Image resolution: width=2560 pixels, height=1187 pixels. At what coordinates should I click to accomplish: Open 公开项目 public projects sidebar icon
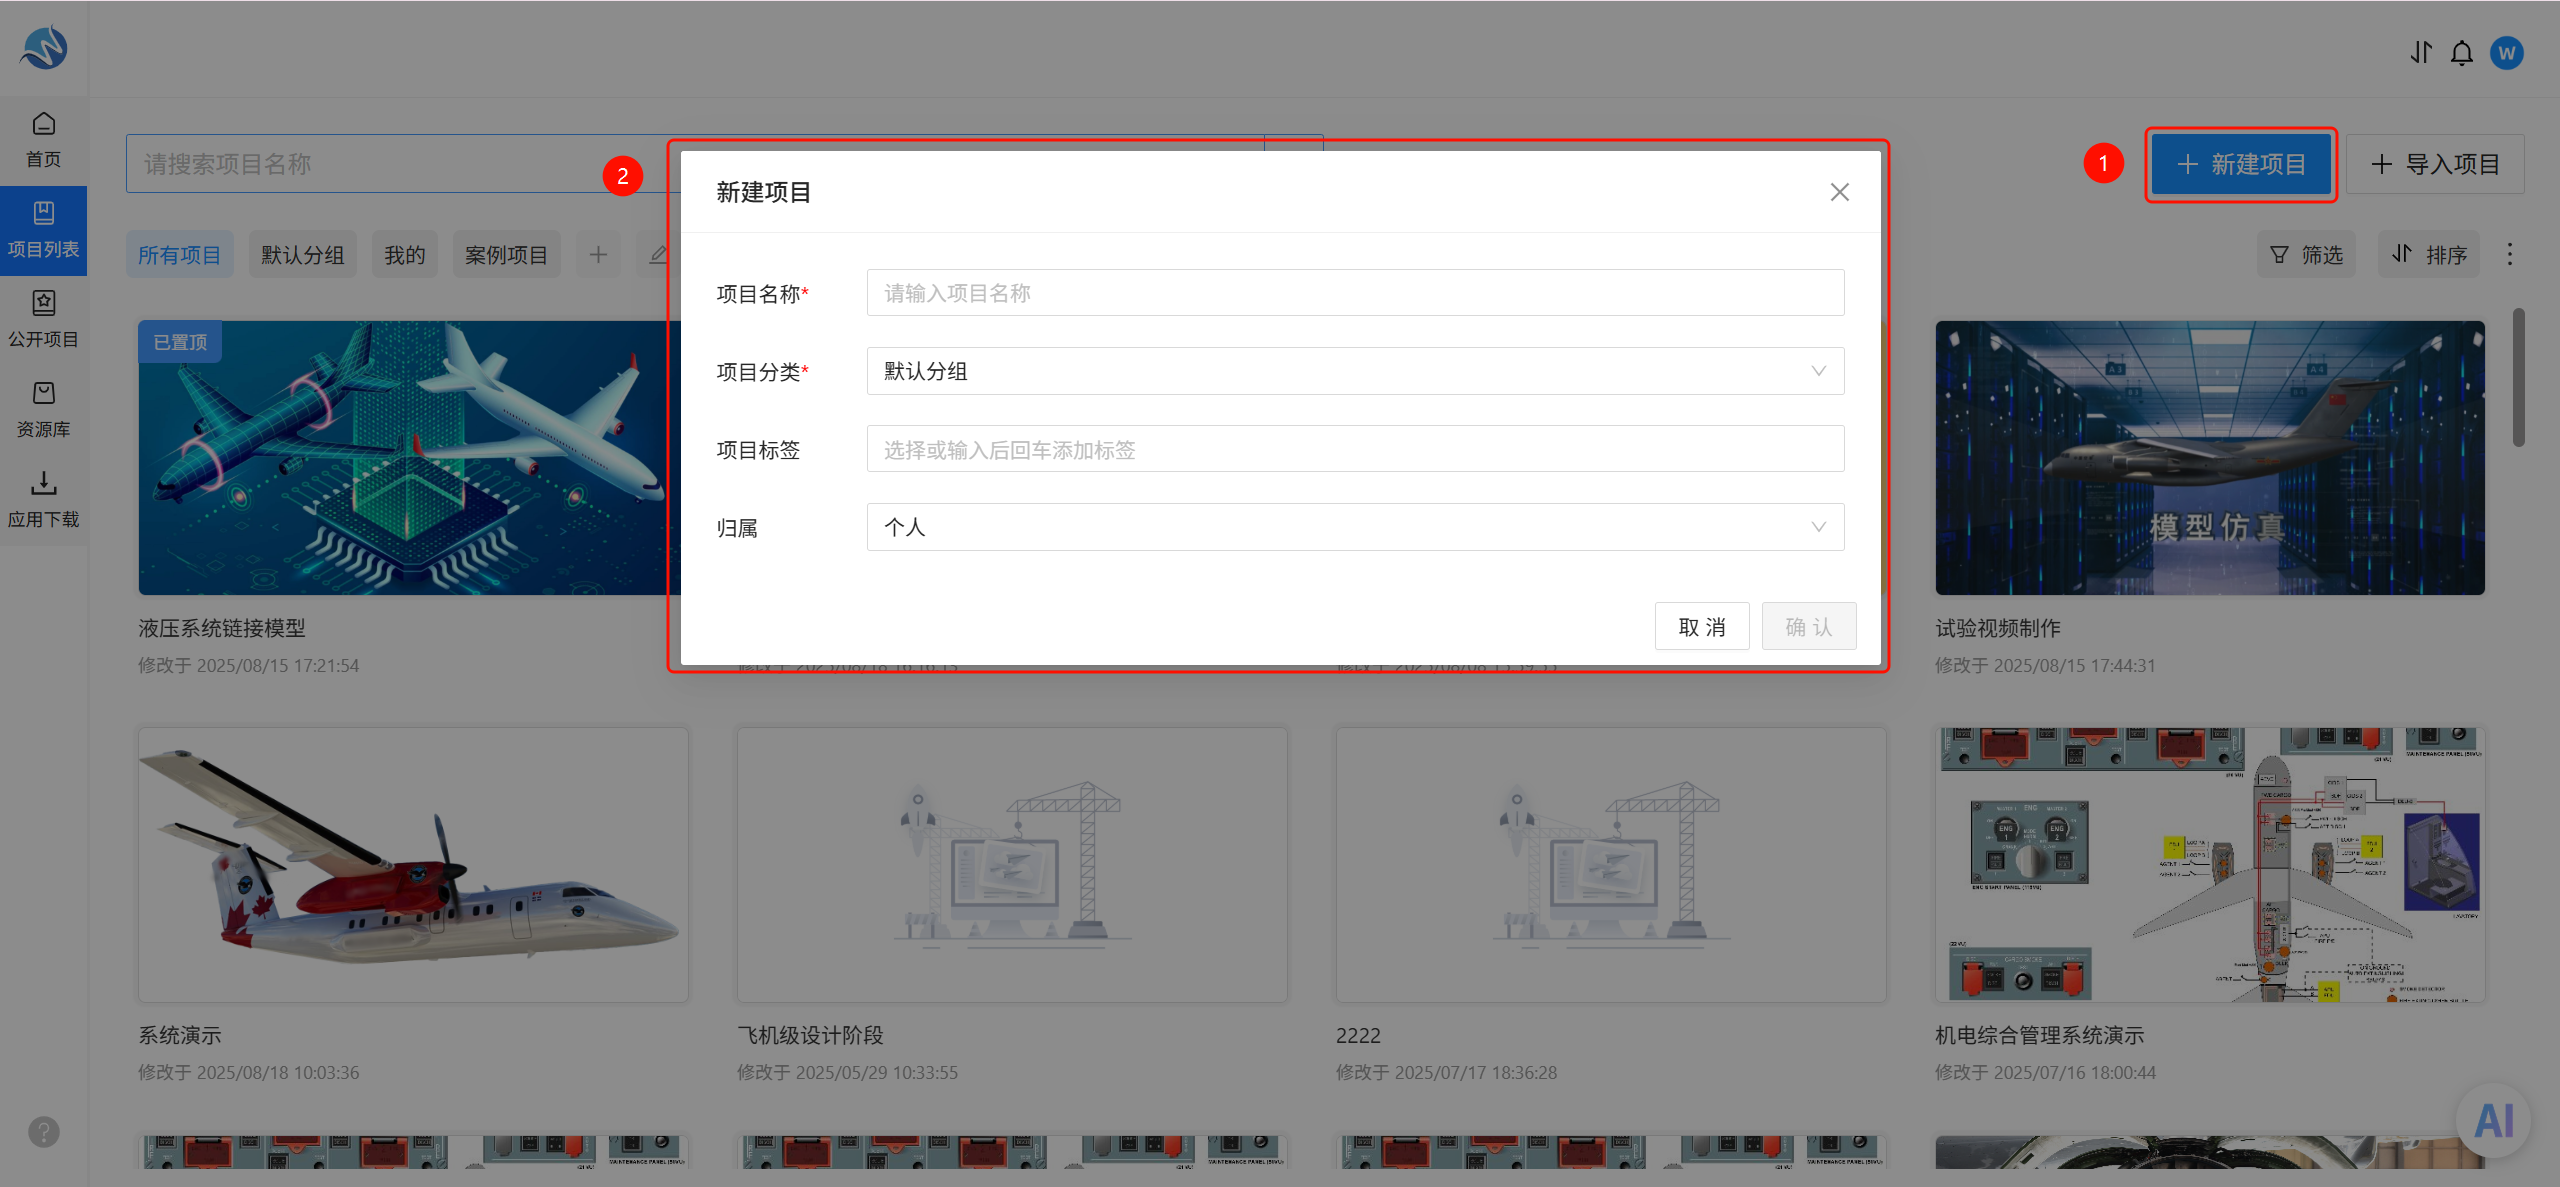pos(43,320)
